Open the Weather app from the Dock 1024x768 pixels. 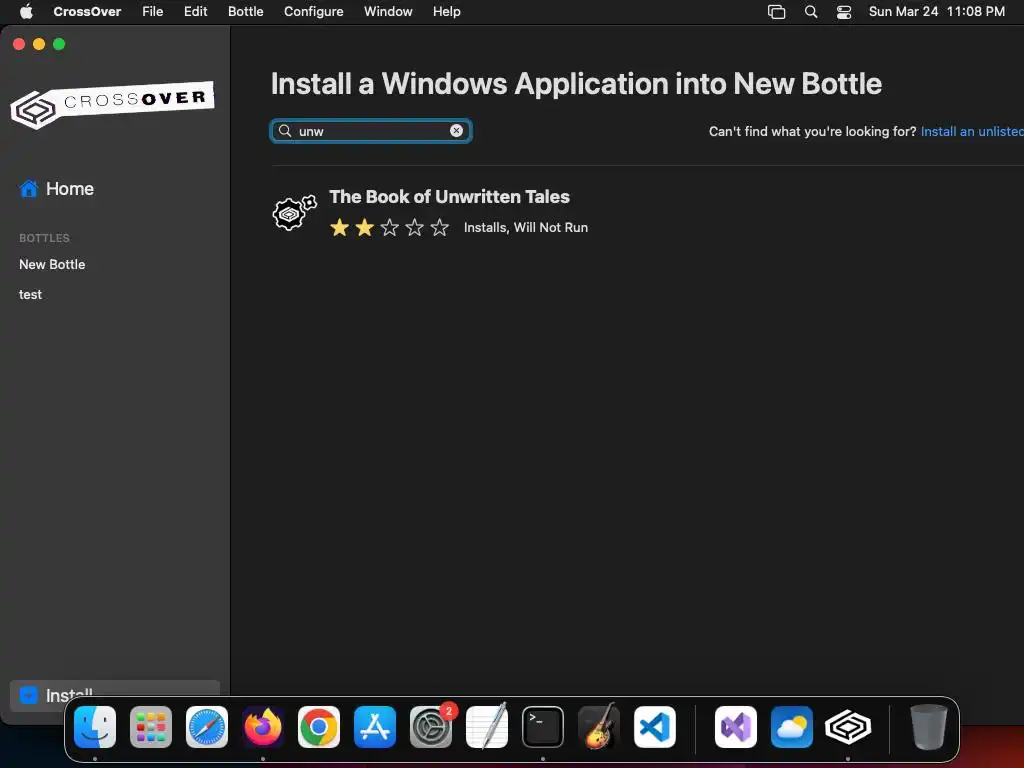[792, 727]
